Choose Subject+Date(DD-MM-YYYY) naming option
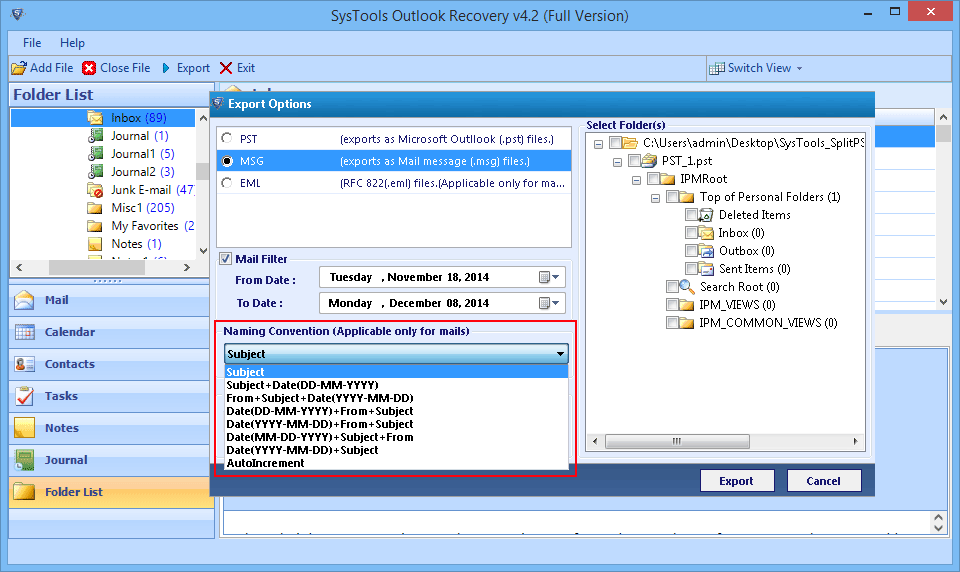The height and width of the screenshot is (572, 960). (x=396, y=385)
